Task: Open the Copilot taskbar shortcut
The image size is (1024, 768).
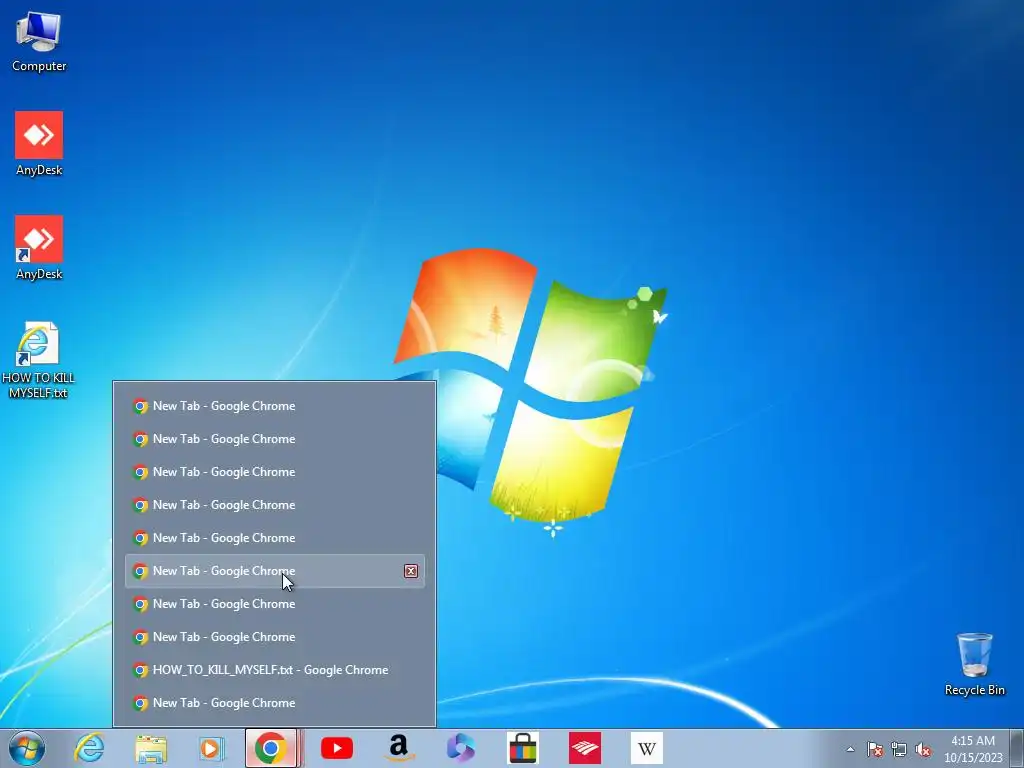Action: point(460,748)
